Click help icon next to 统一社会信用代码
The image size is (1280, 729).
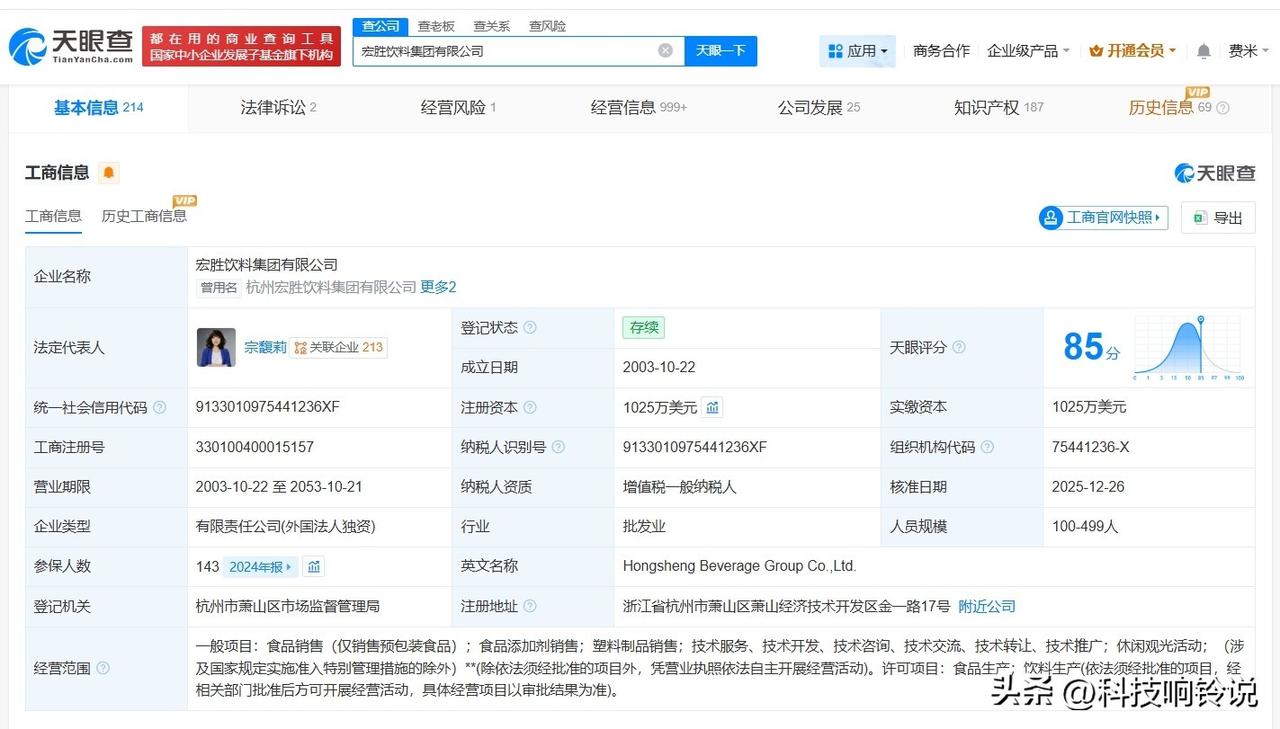tap(160, 408)
